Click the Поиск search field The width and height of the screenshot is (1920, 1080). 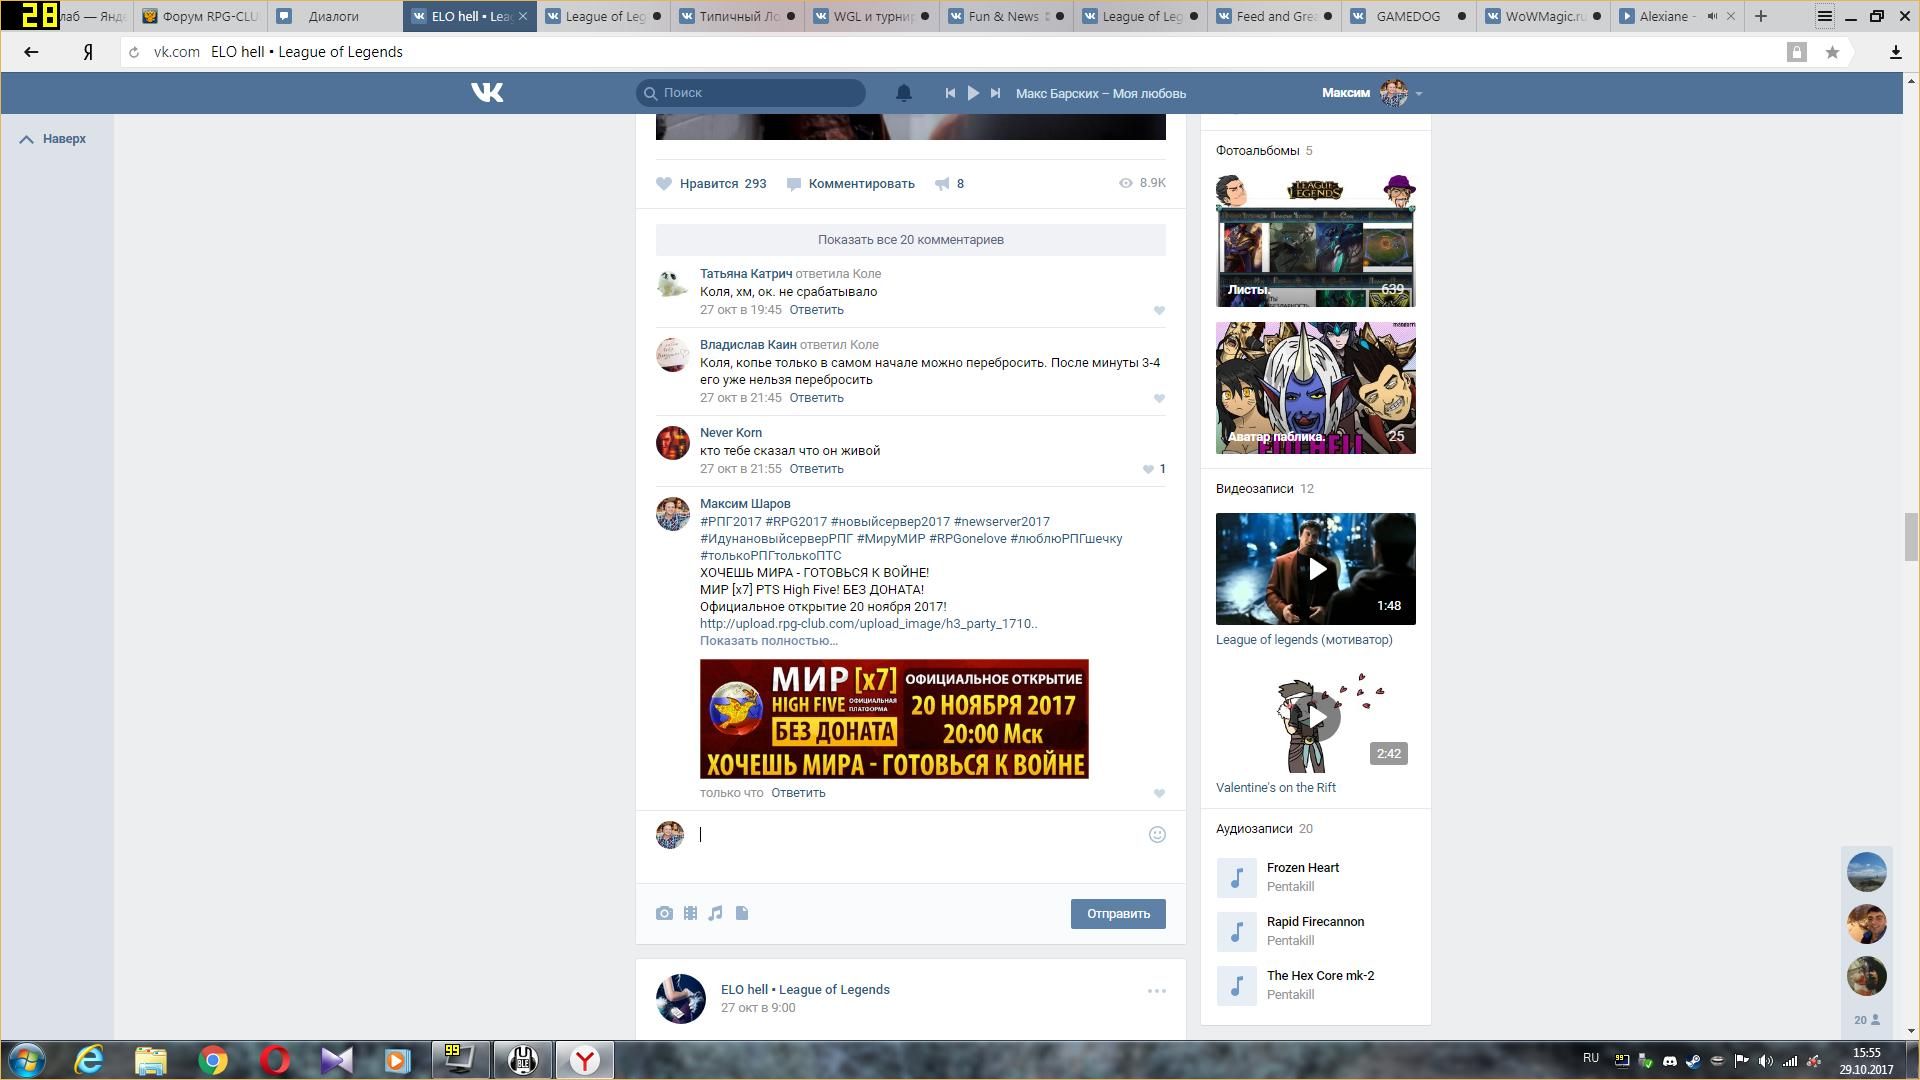click(750, 93)
